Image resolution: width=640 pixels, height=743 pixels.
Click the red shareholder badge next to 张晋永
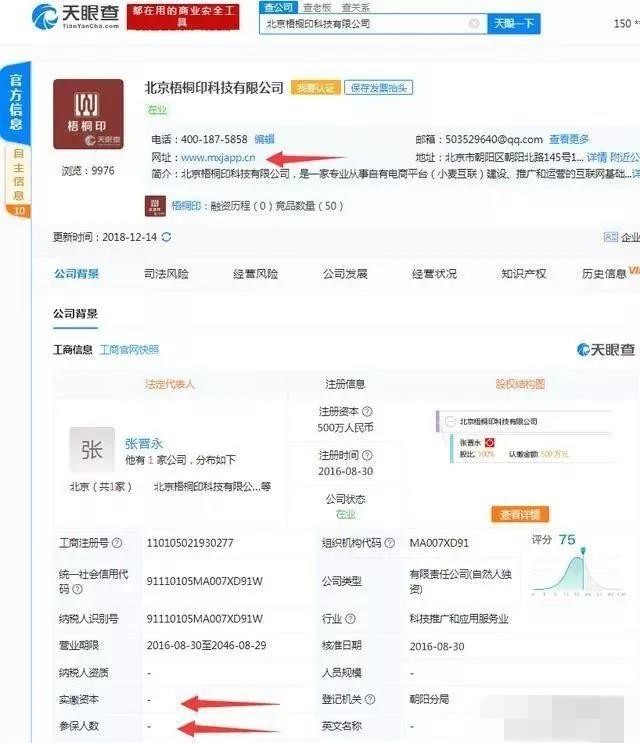coord(490,443)
